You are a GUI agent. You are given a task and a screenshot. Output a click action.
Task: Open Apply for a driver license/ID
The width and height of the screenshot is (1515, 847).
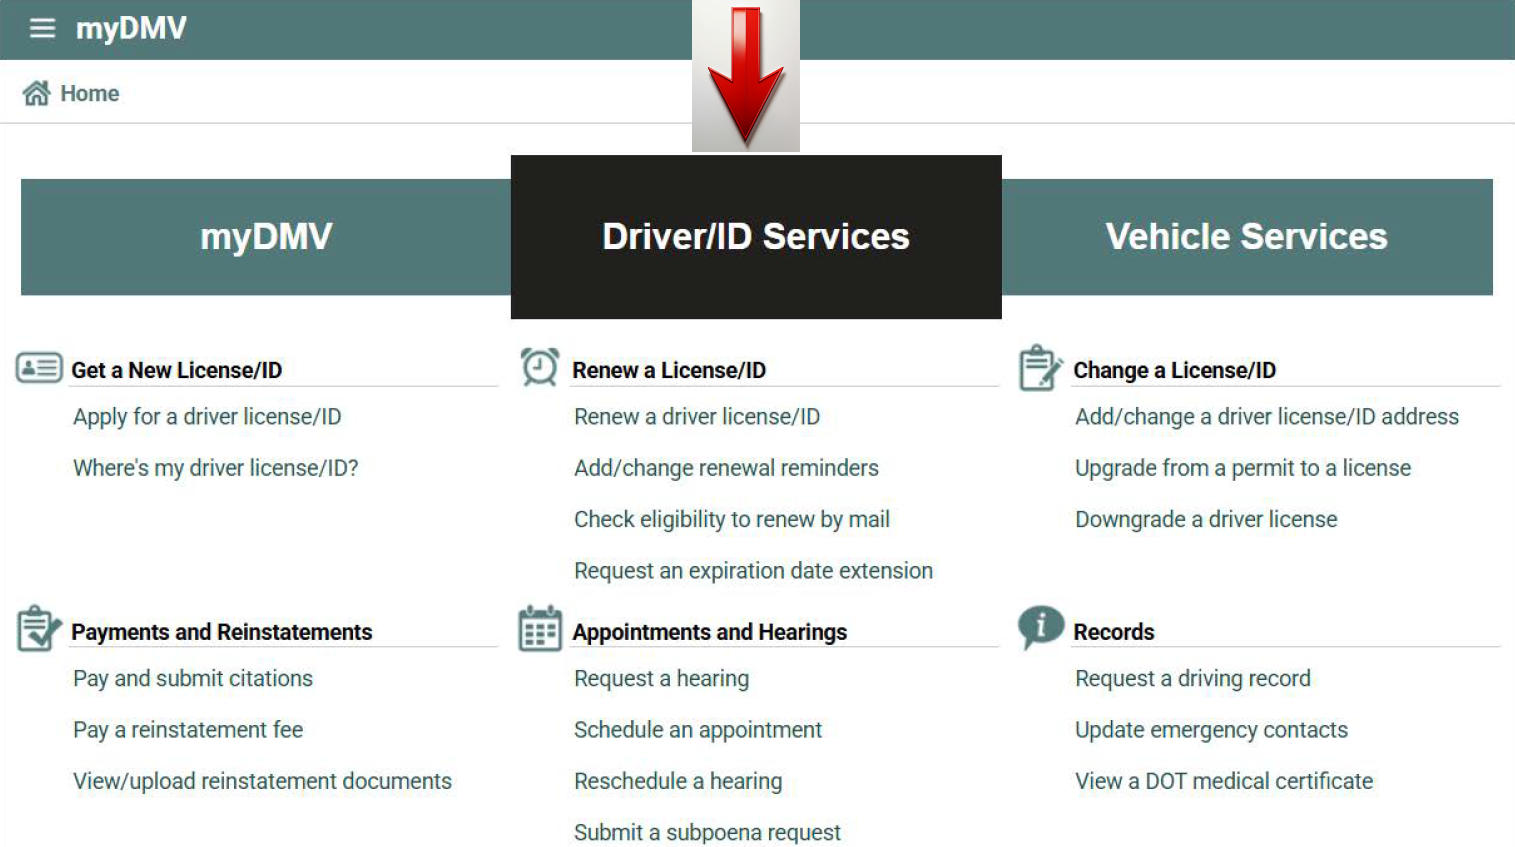click(x=206, y=416)
